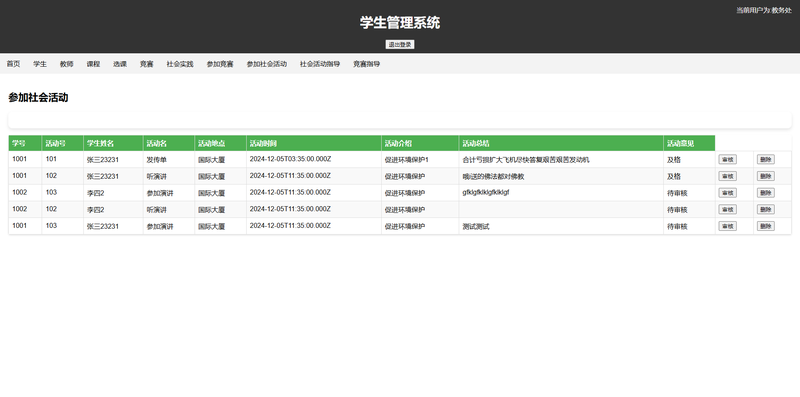The width and height of the screenshot is (800, 397).
Task: Go to 首页 in the navigation bar
Action: pyautogui.click(x=13, y=64)
